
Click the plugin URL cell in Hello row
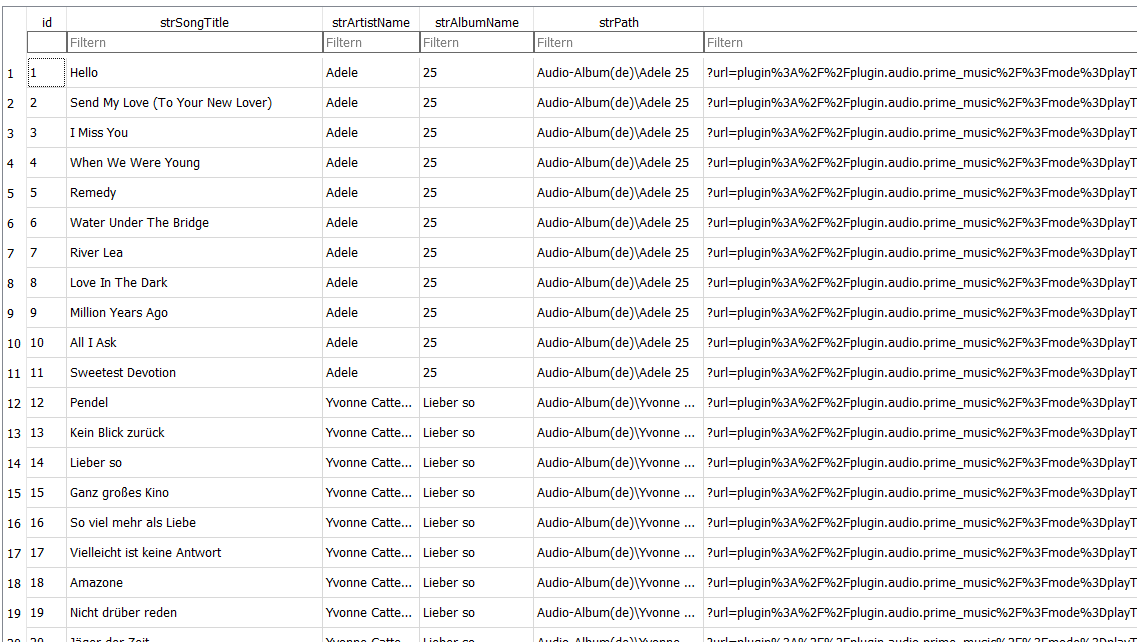tap(920, 73)
